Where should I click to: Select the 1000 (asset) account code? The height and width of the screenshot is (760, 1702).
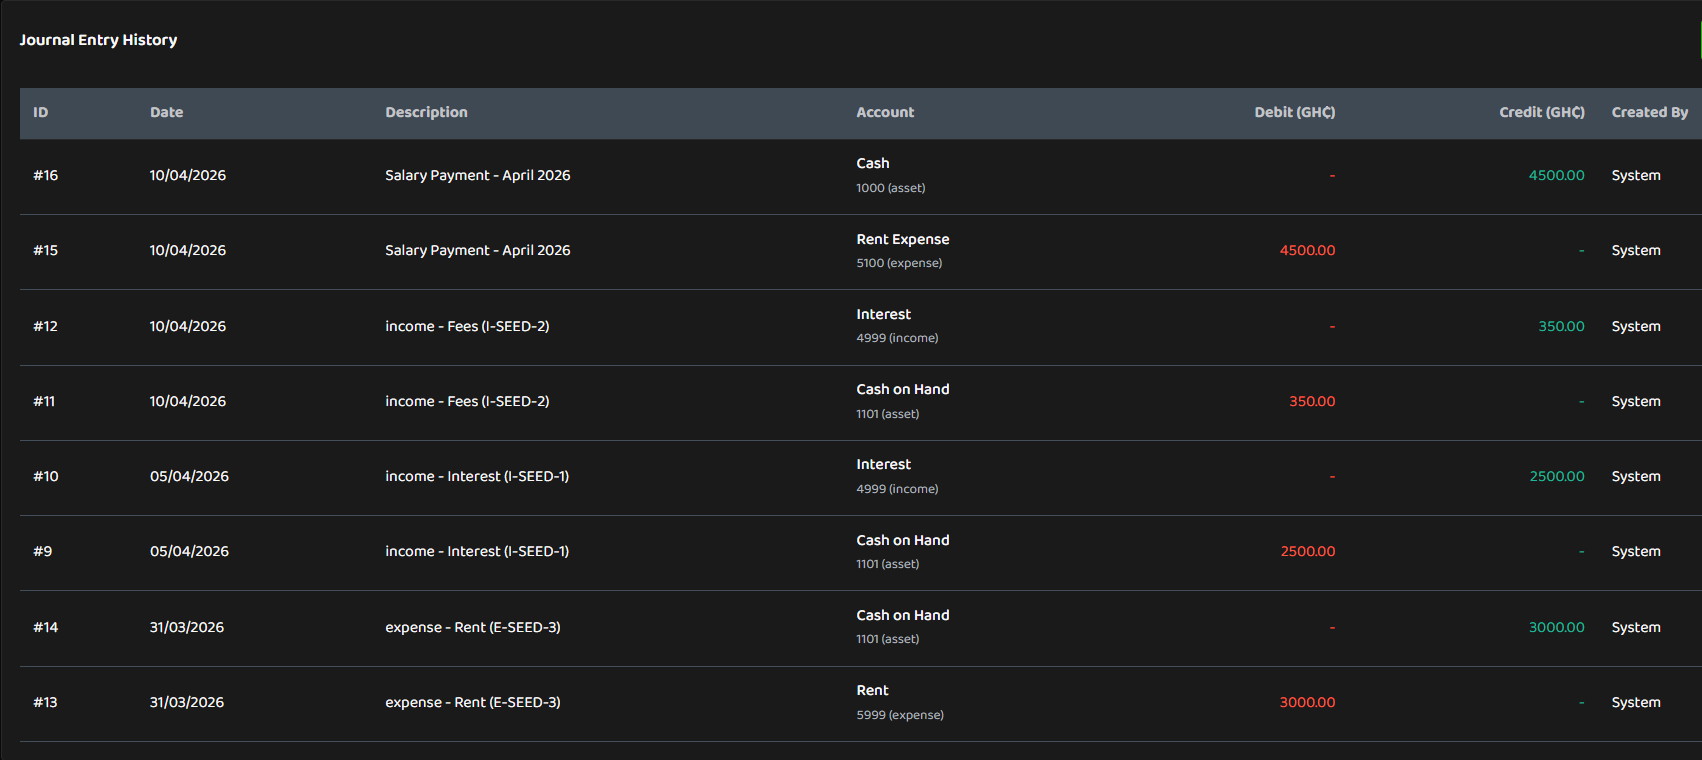(x=891, y=188)
